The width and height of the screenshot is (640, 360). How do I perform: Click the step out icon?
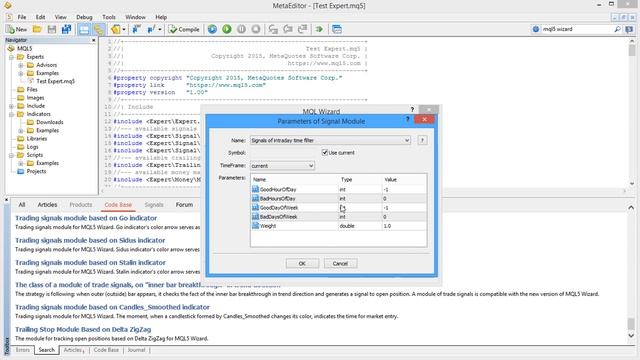[302, 29]
